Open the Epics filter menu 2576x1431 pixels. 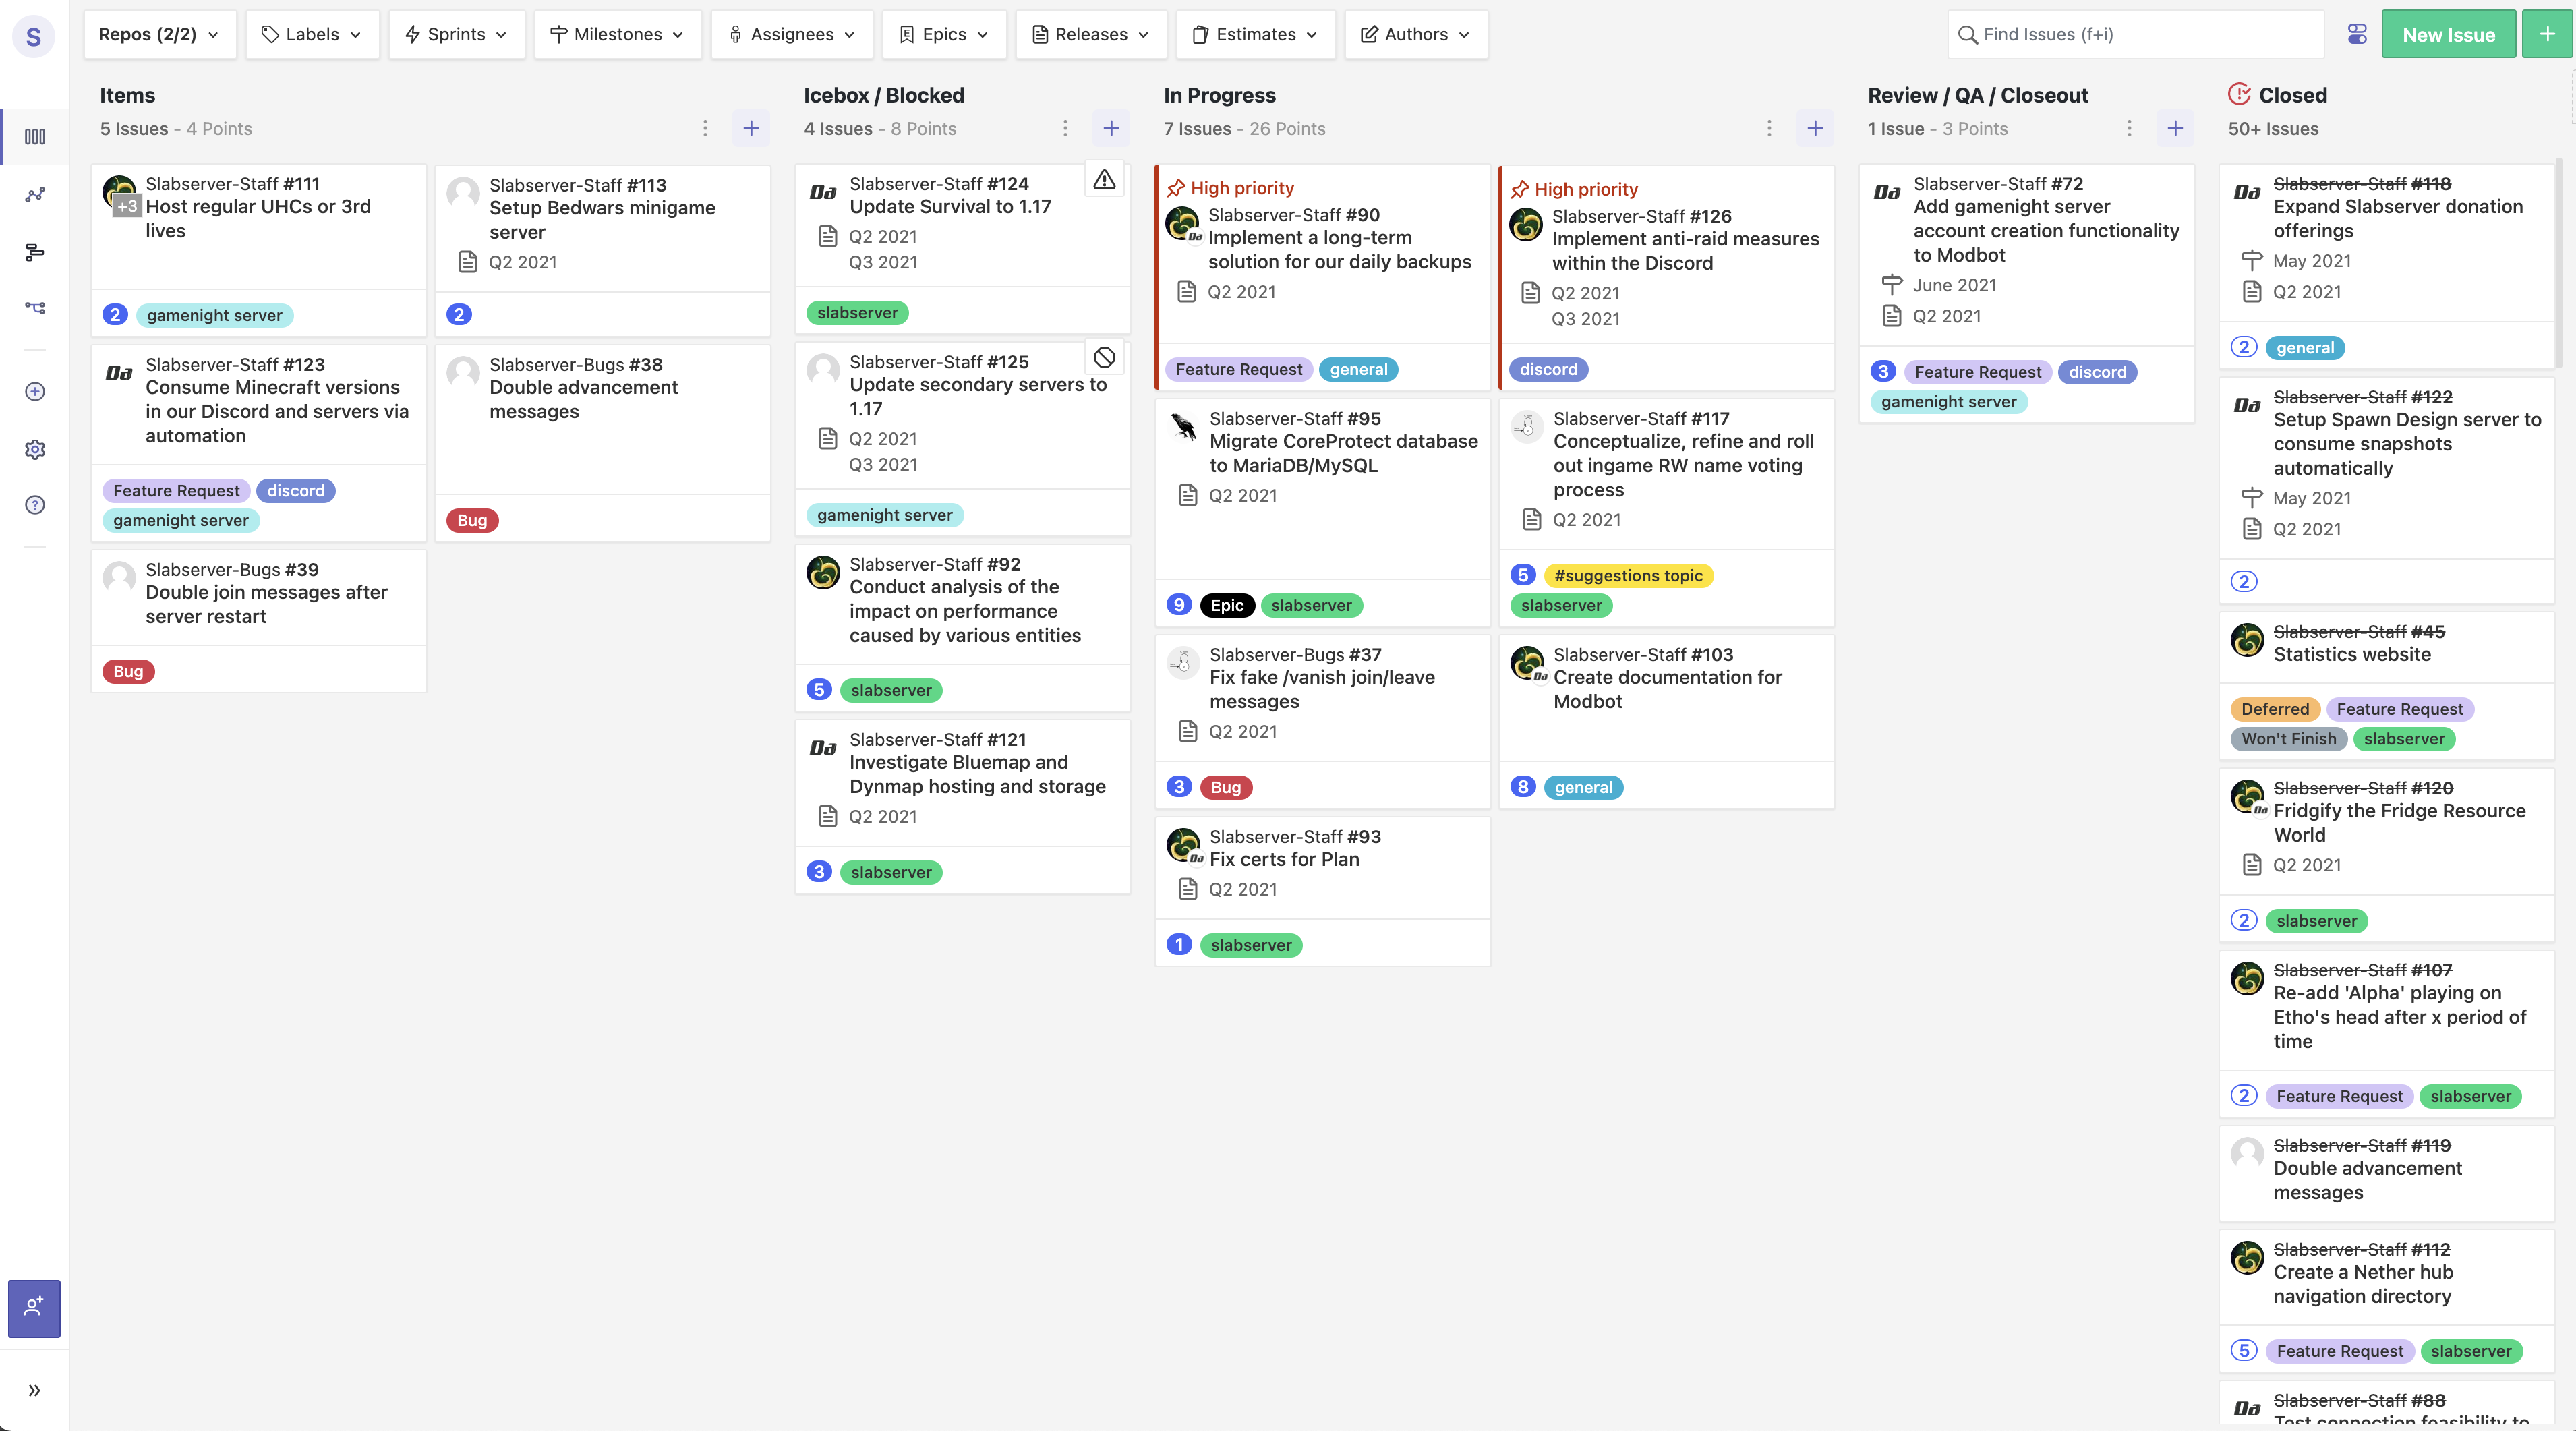944,34
